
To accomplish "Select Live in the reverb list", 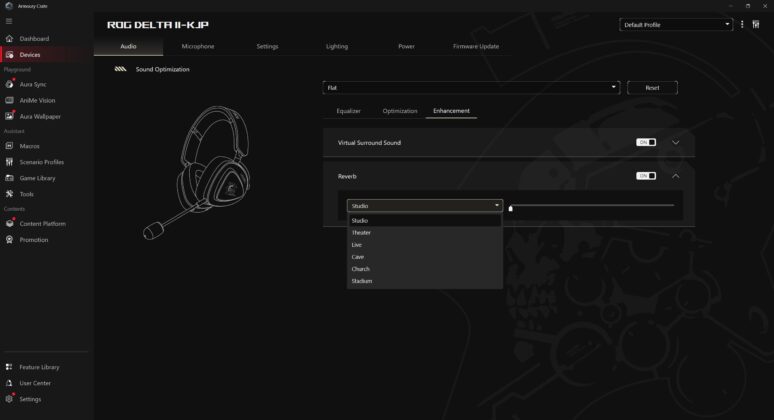I will (425, 245).
